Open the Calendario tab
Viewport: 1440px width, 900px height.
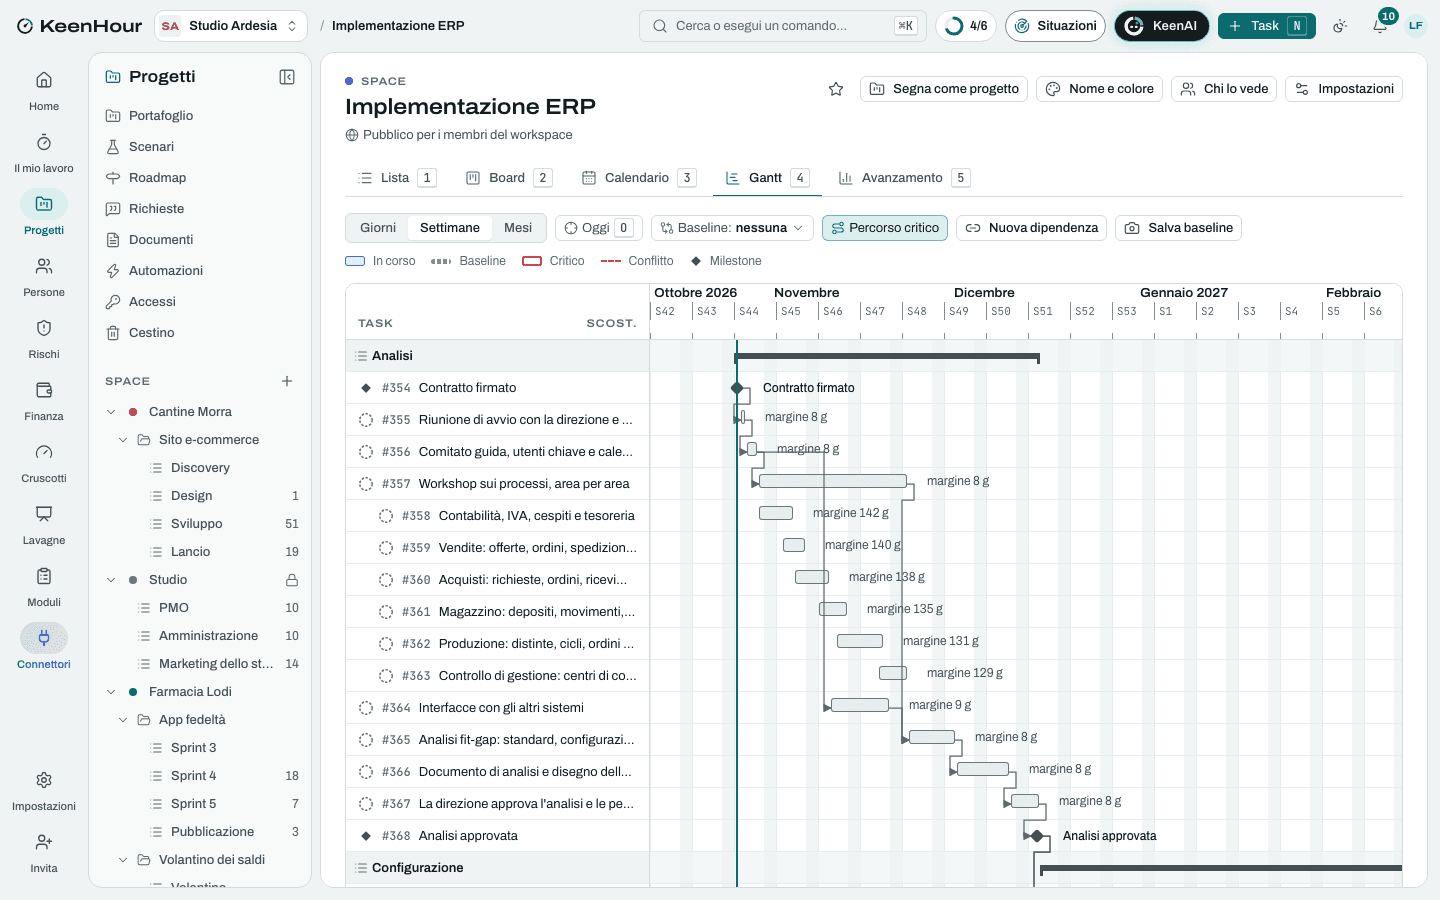coord(638,178)
